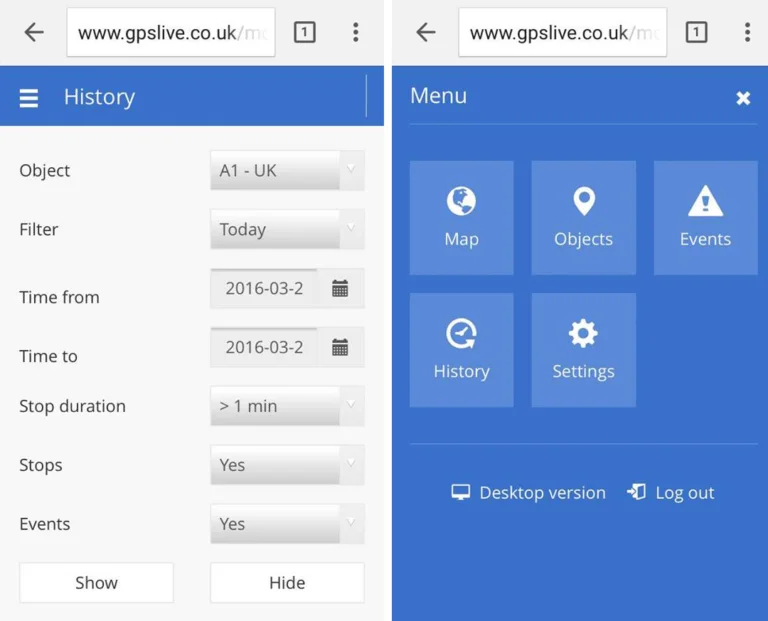Open the Events Yes dropdown in History form
The height and width of the screenshot is (621, 768).
pos(287,525)
